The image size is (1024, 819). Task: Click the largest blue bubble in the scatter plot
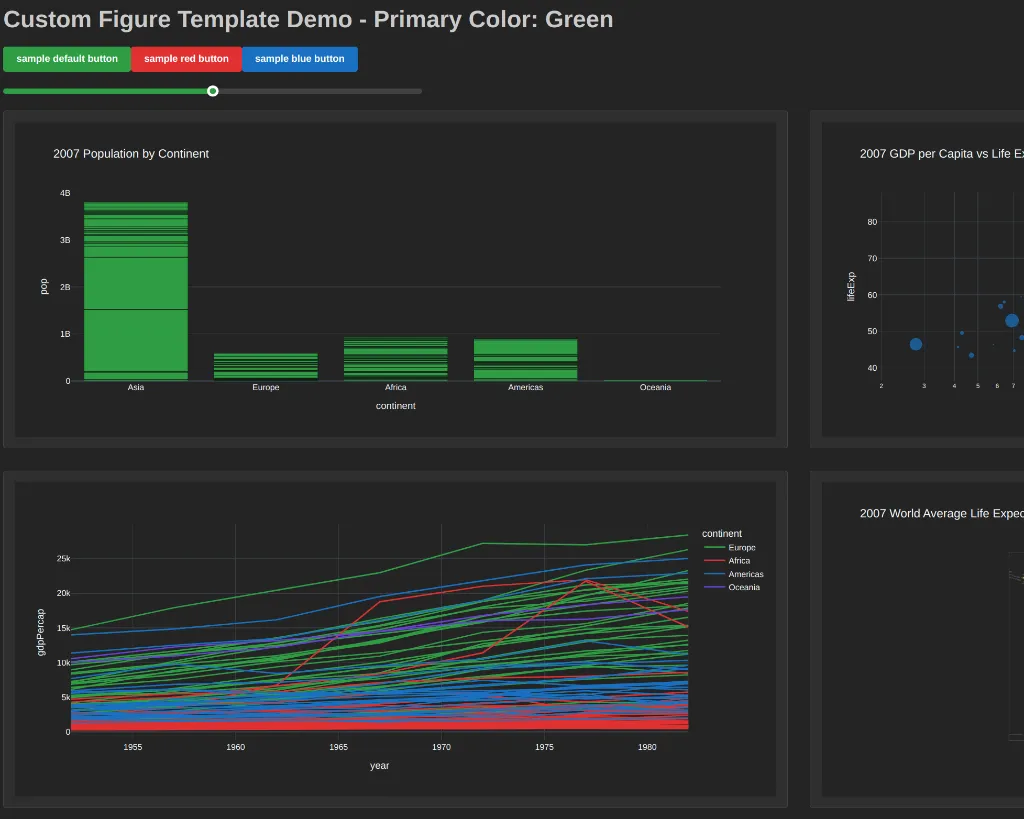point(1011,321)
